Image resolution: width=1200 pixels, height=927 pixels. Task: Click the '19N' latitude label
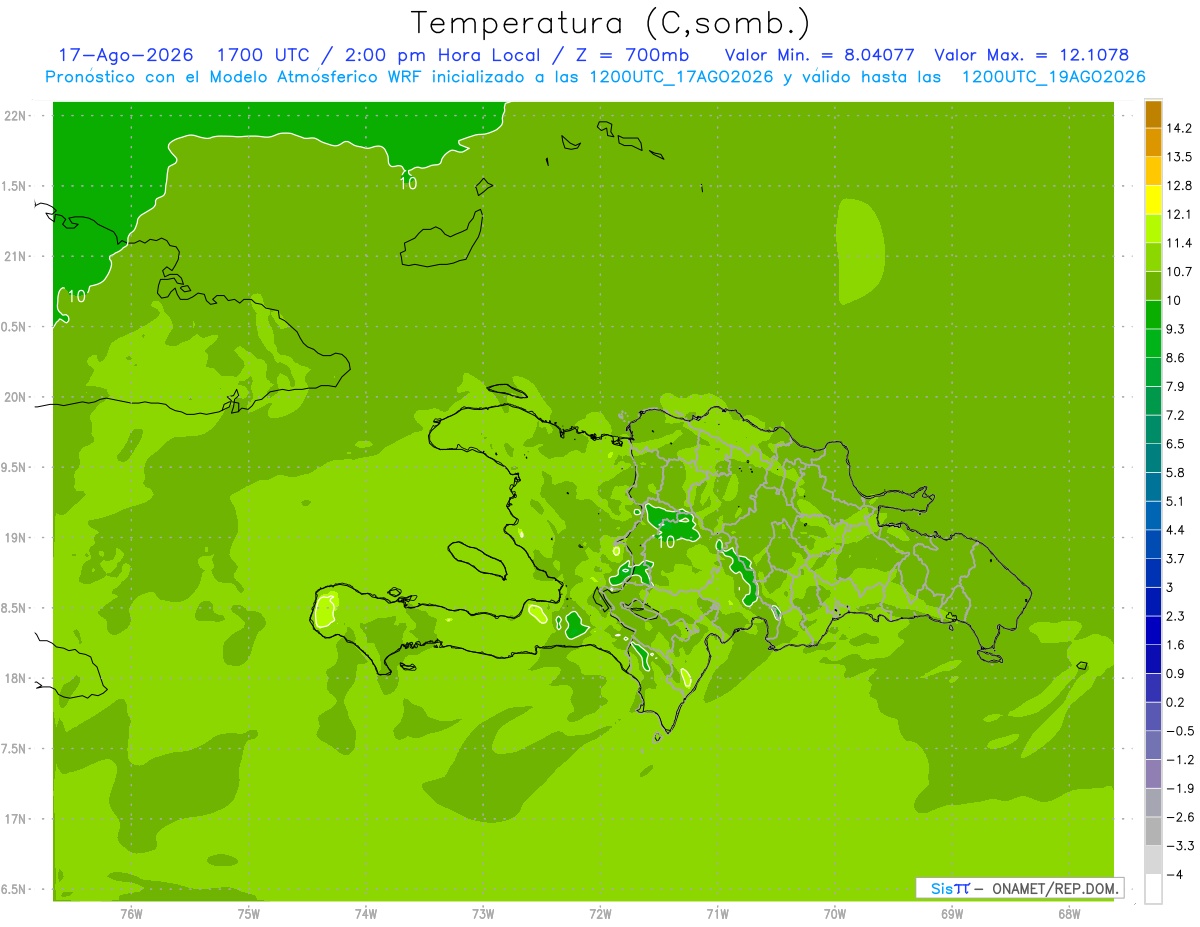point(15,538)
